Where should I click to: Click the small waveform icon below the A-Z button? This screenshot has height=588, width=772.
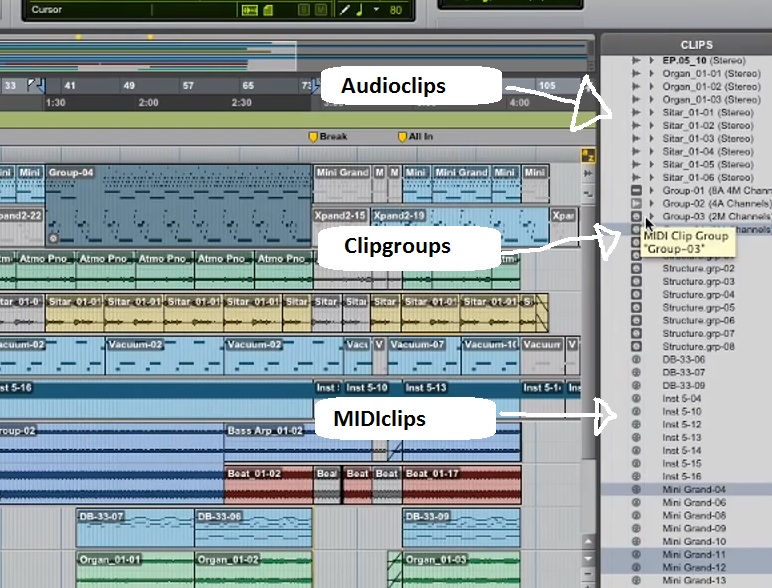pos(588,173)
